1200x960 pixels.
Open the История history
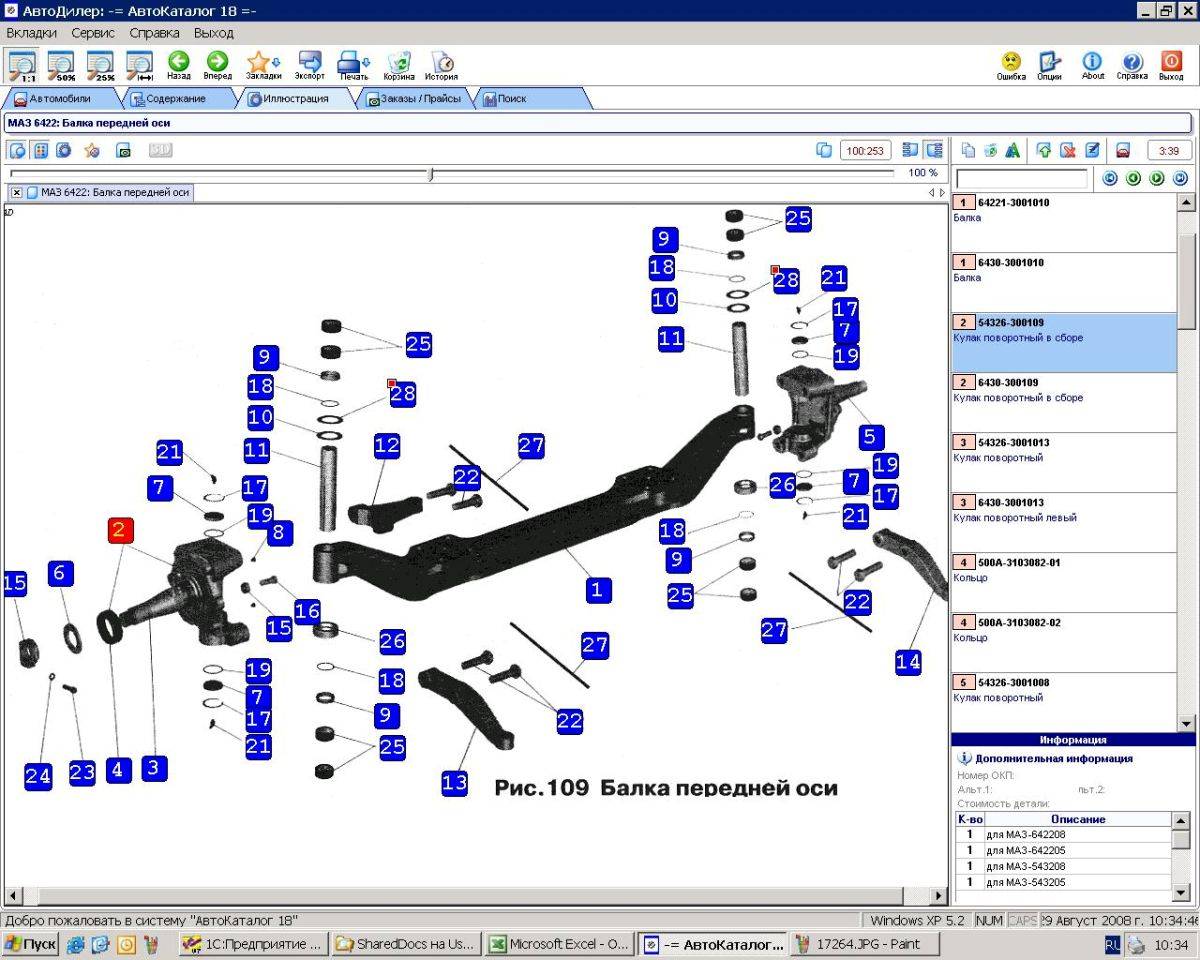pos(441,65)
